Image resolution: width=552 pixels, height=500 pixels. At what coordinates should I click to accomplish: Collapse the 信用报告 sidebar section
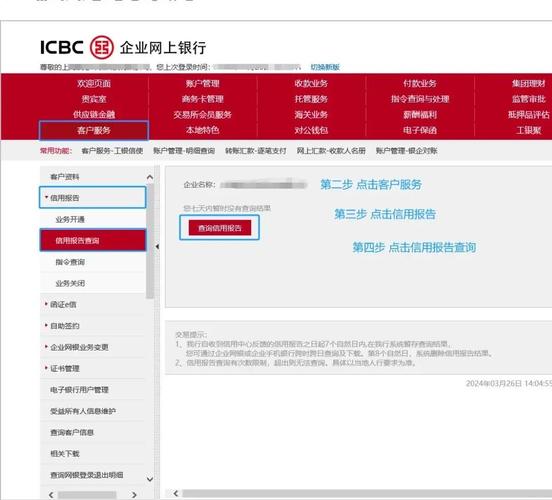pos(93,198)
